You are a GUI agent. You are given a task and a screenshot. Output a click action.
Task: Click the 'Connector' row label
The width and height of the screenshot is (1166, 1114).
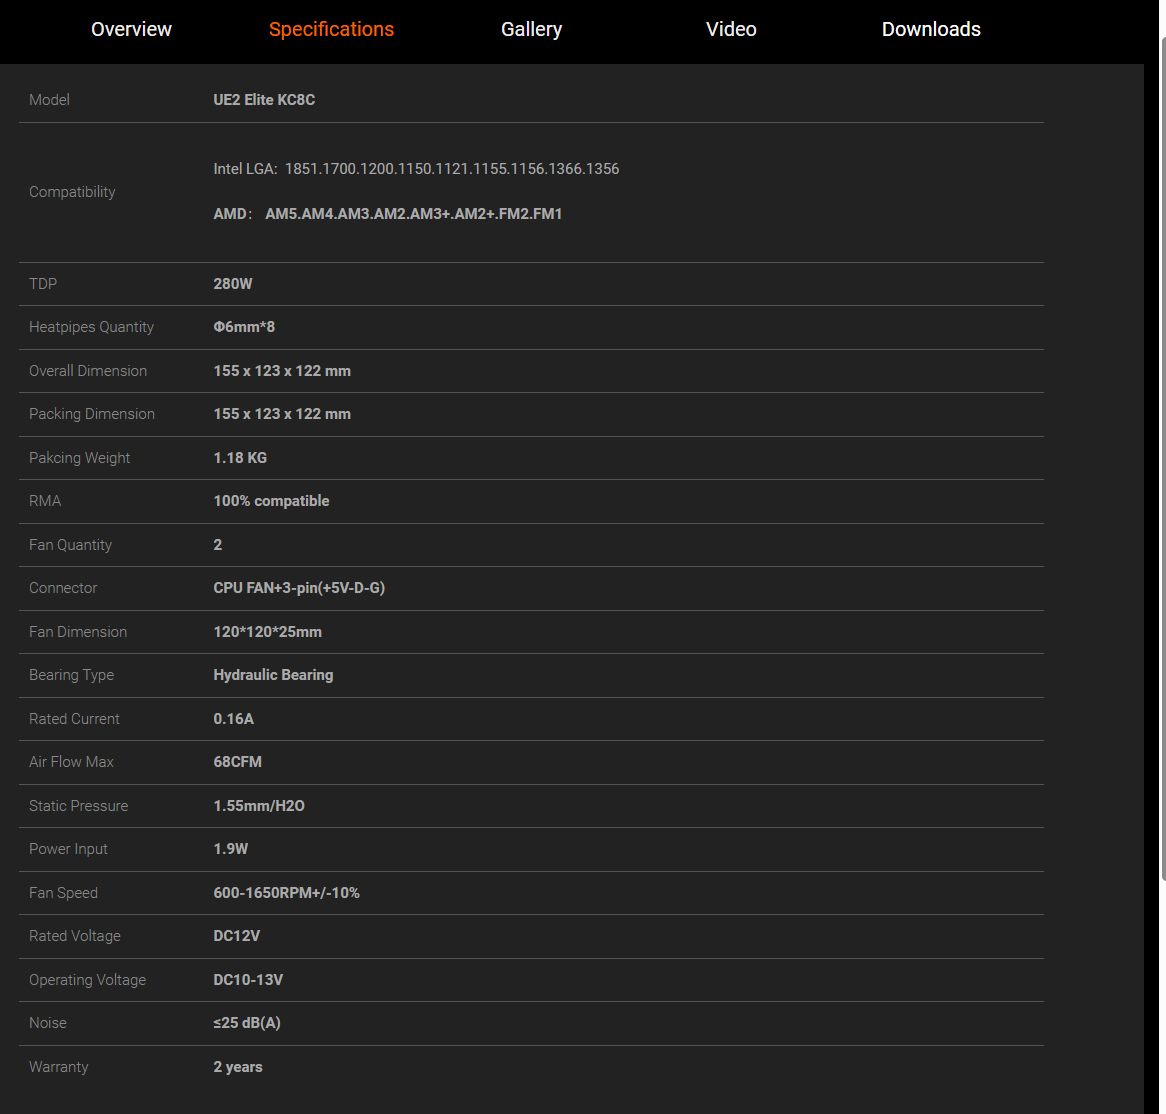63,588
